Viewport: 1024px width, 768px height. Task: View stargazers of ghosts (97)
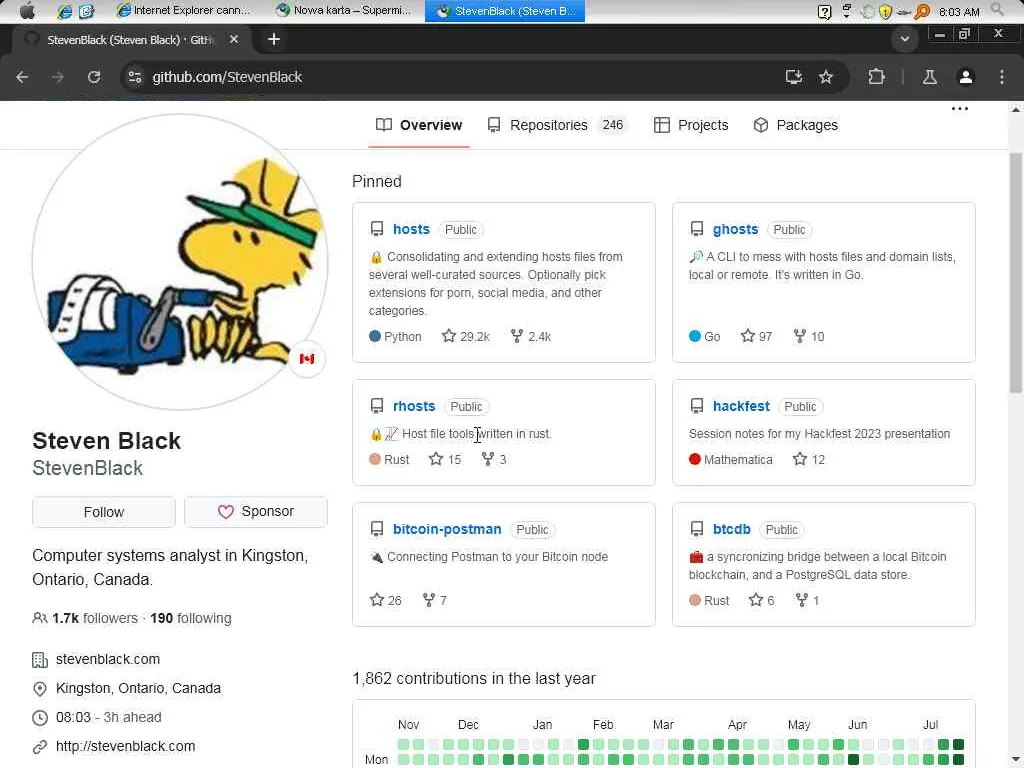tap(756, 336)
